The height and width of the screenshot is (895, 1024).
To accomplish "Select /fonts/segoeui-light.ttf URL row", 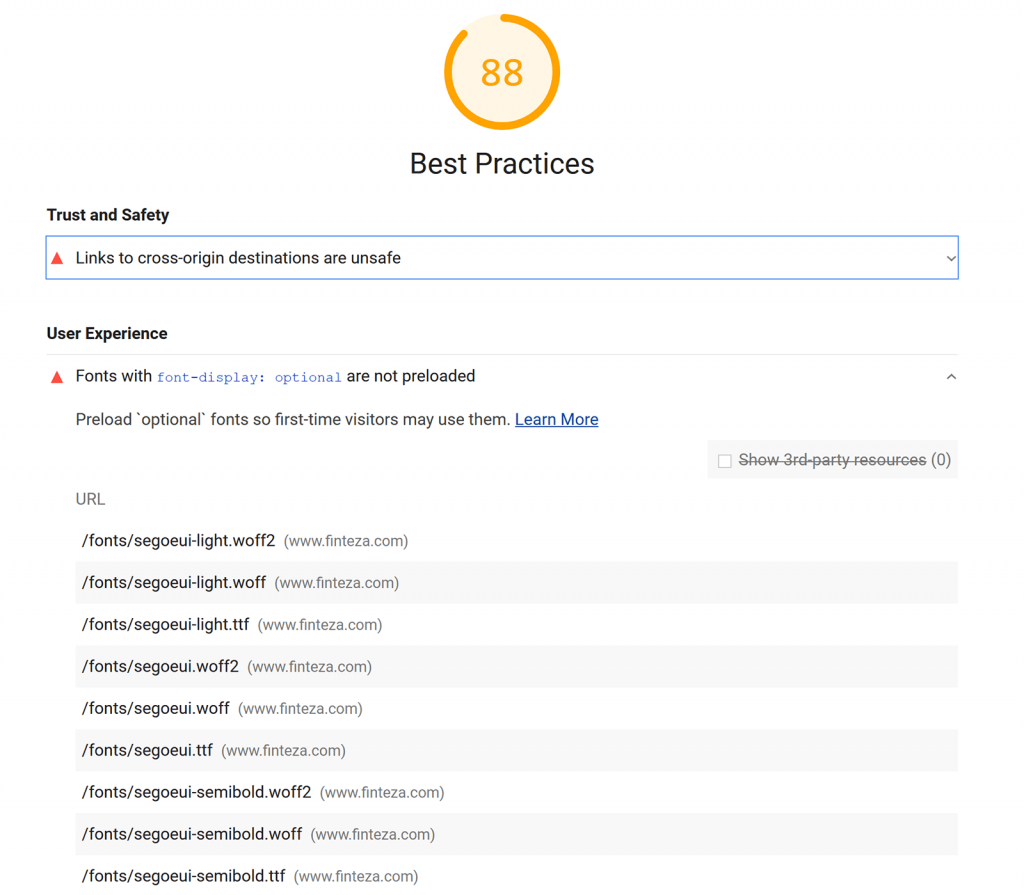I will tap(517, 625).
